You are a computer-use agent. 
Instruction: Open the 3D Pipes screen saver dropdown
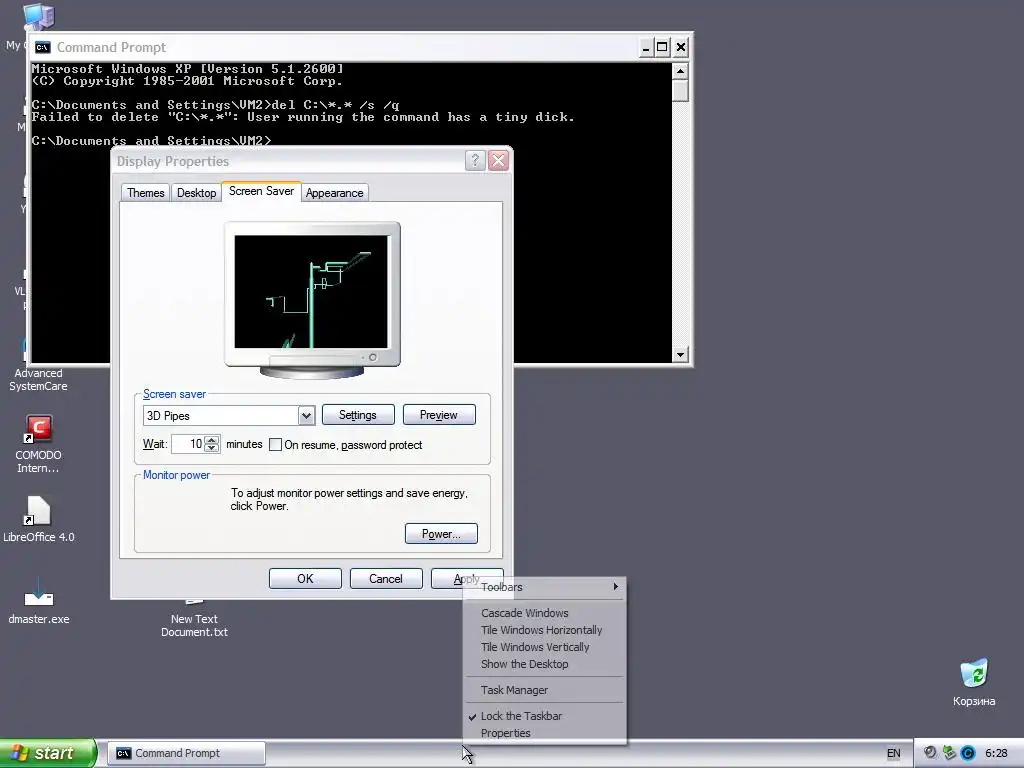pyautogui.click(x=306, y=415)
